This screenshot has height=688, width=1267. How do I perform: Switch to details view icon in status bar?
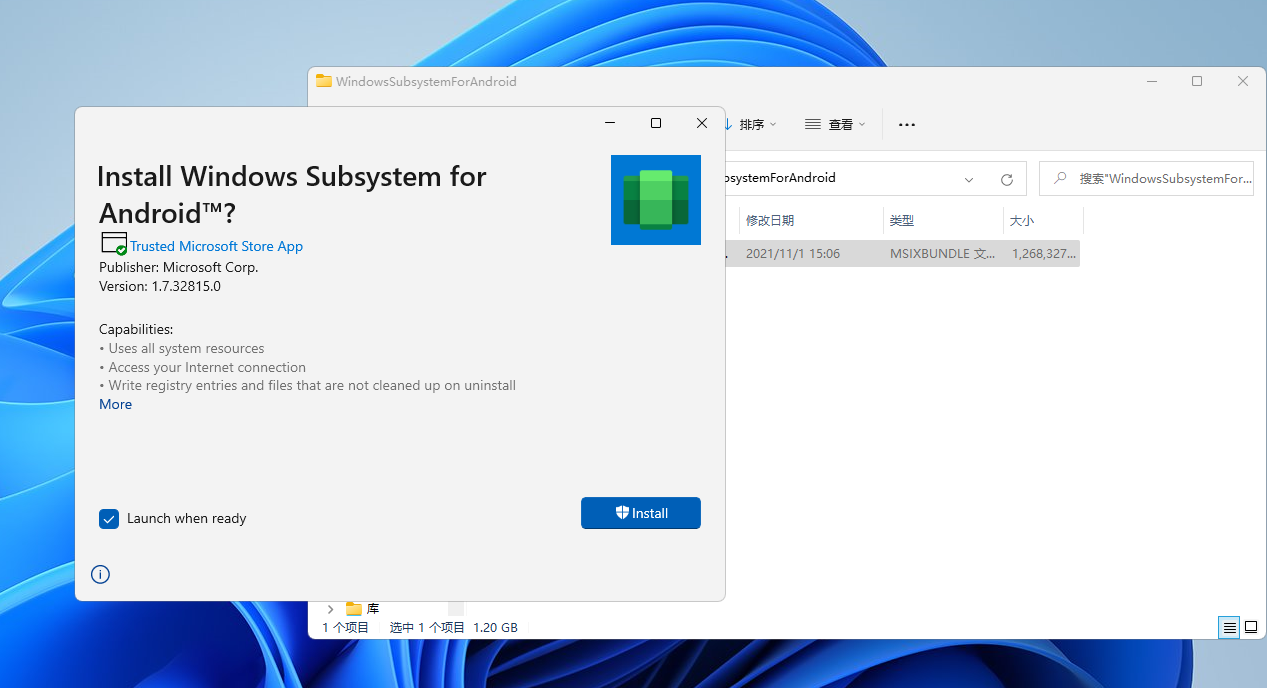point(1229,628)
